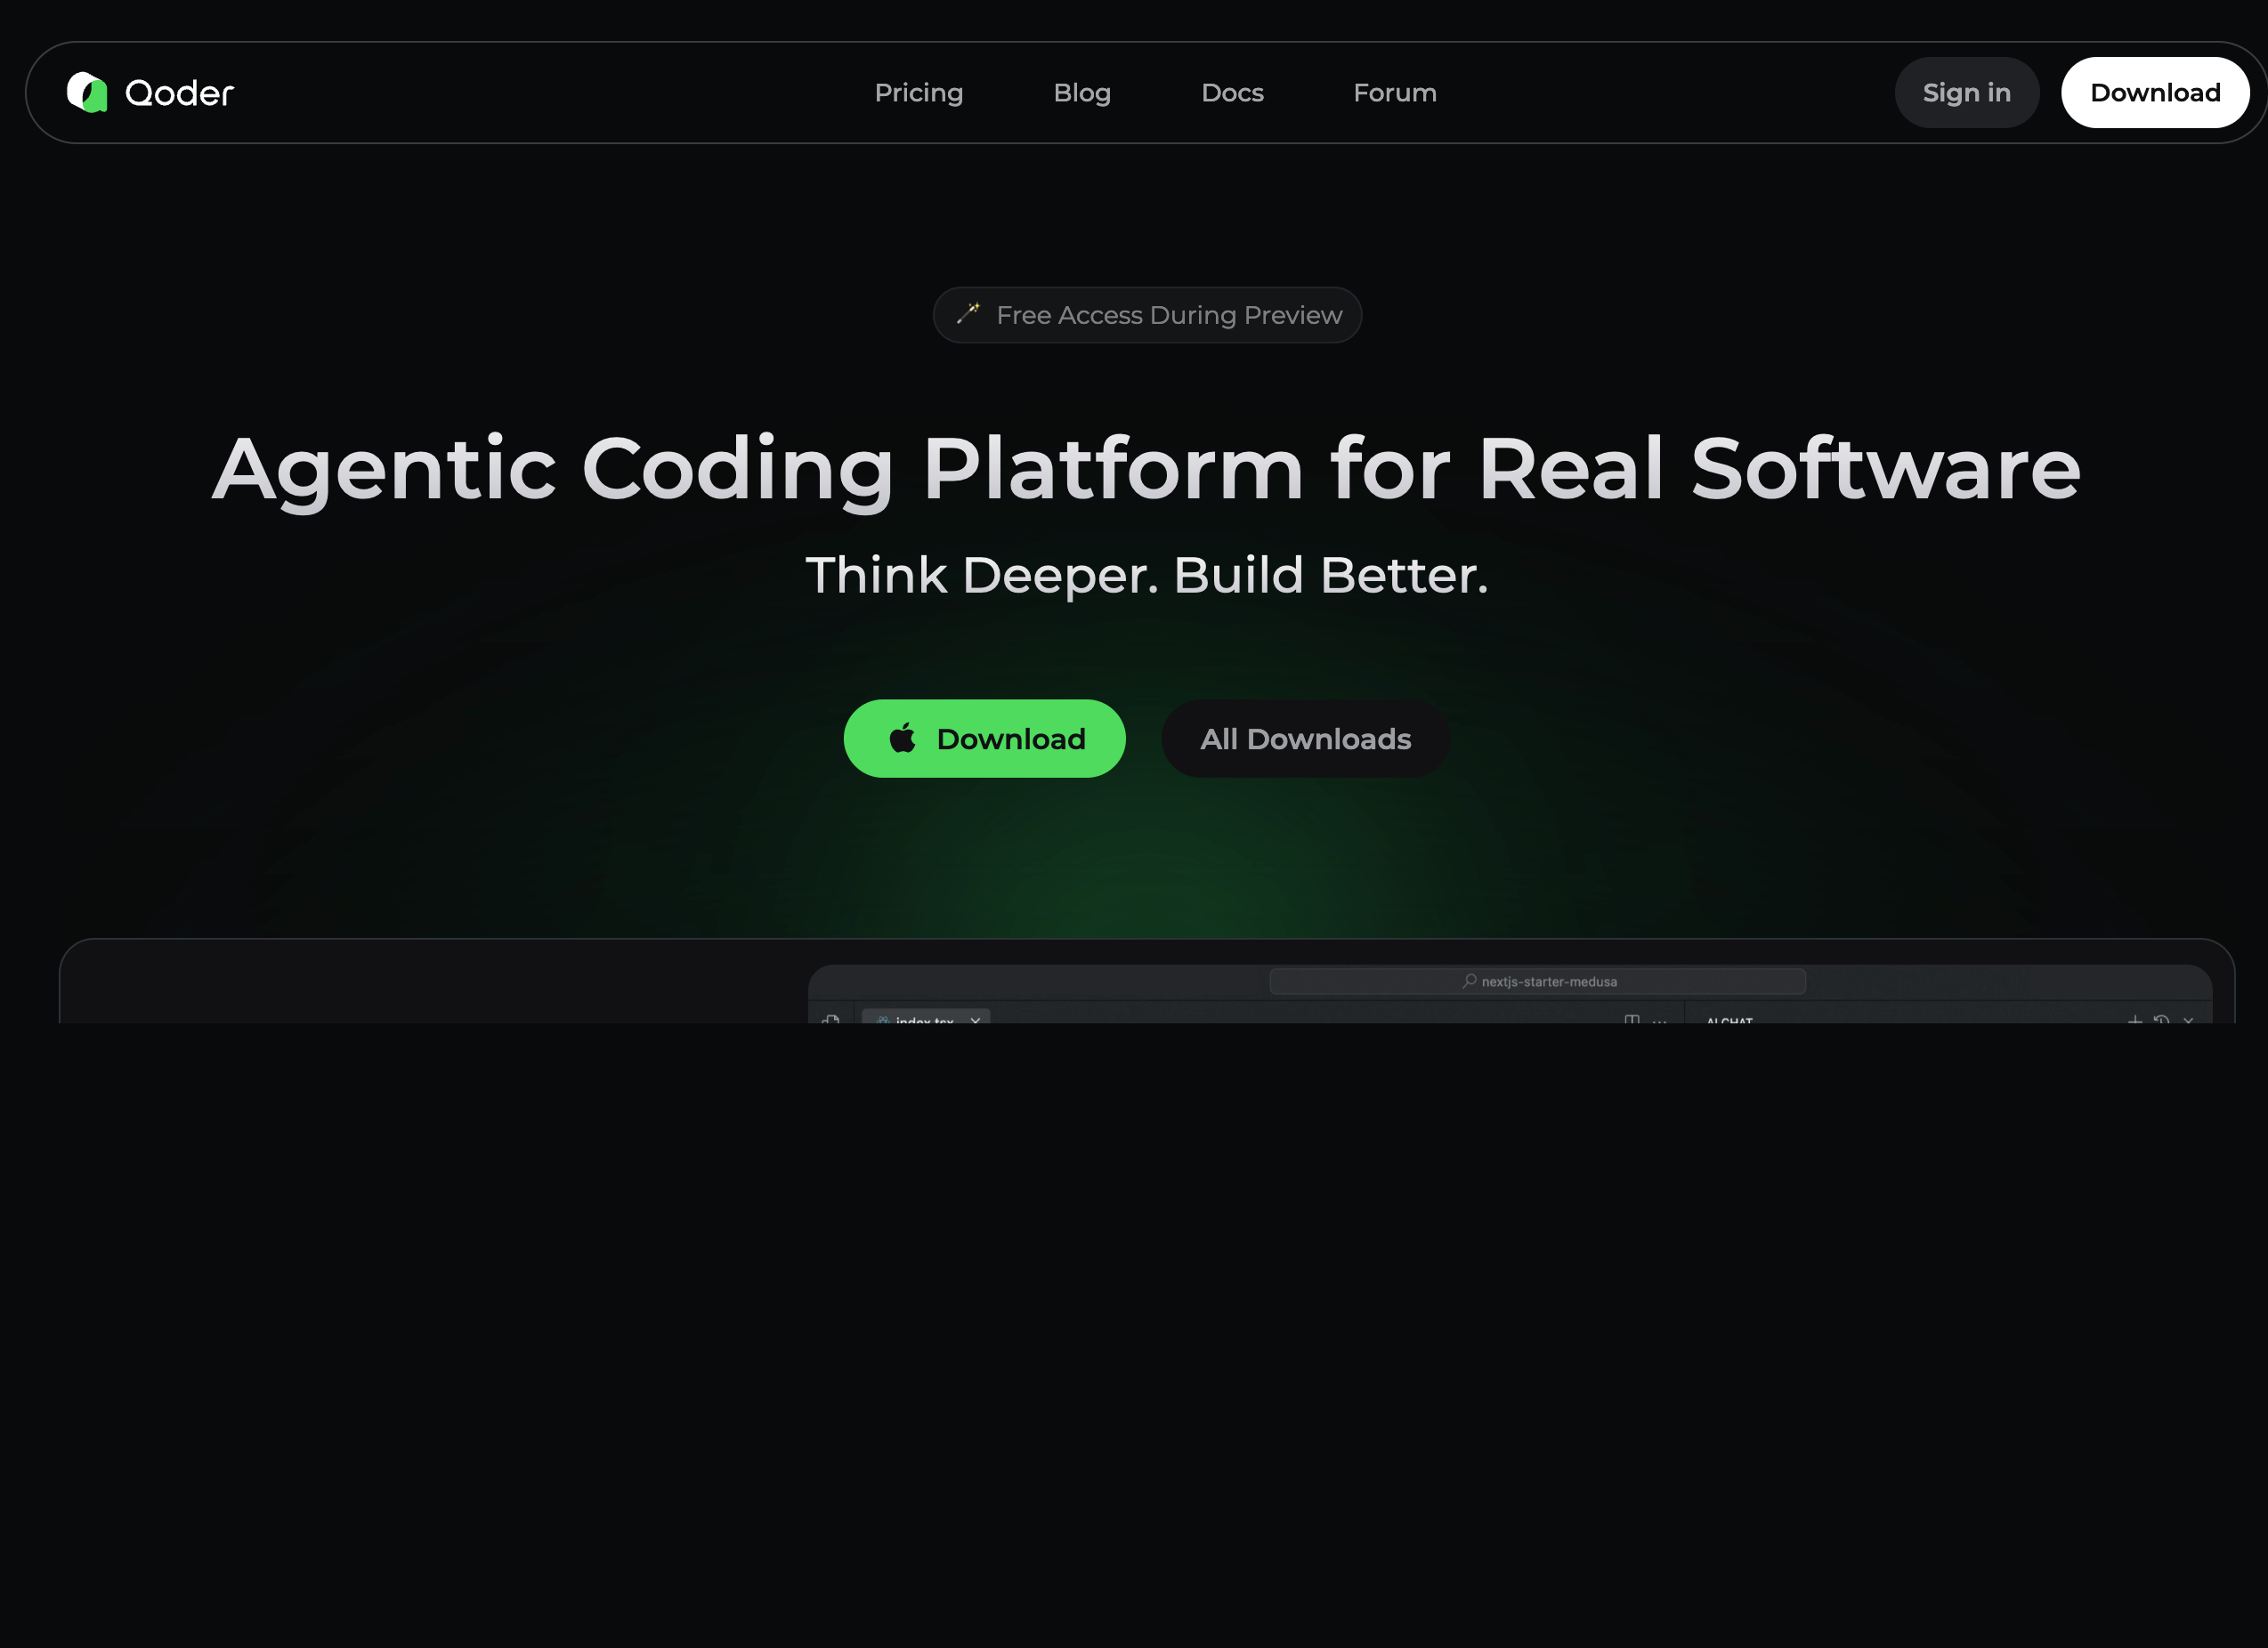The height and width of the screenshot is (1648, 2268).
Task: Click the nextjs-starter-medusa search field in preview
Action: [1537, 981]
